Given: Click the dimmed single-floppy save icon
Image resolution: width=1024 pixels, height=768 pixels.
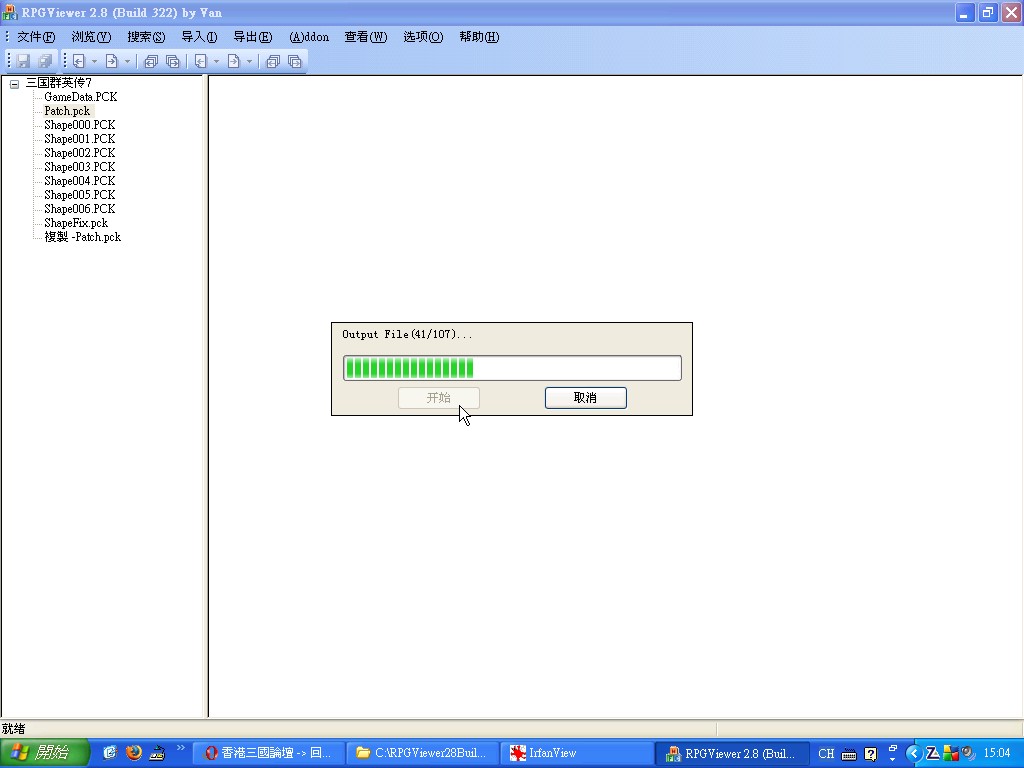Looking at the screenshot, I should (x=24, y=61).
